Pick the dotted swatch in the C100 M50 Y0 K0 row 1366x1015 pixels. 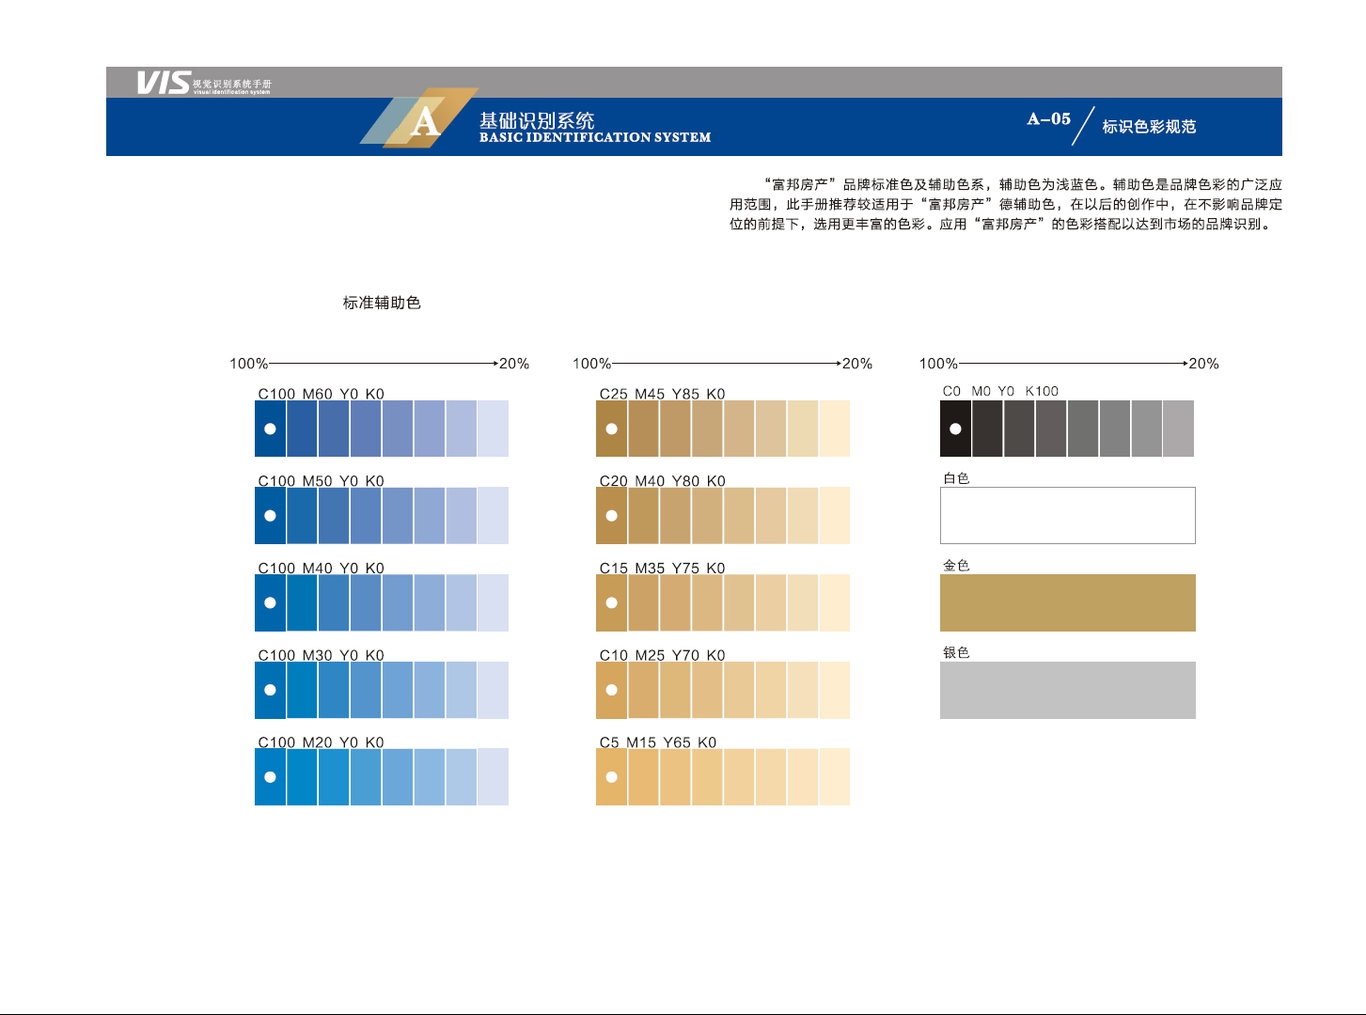point(270,515)
